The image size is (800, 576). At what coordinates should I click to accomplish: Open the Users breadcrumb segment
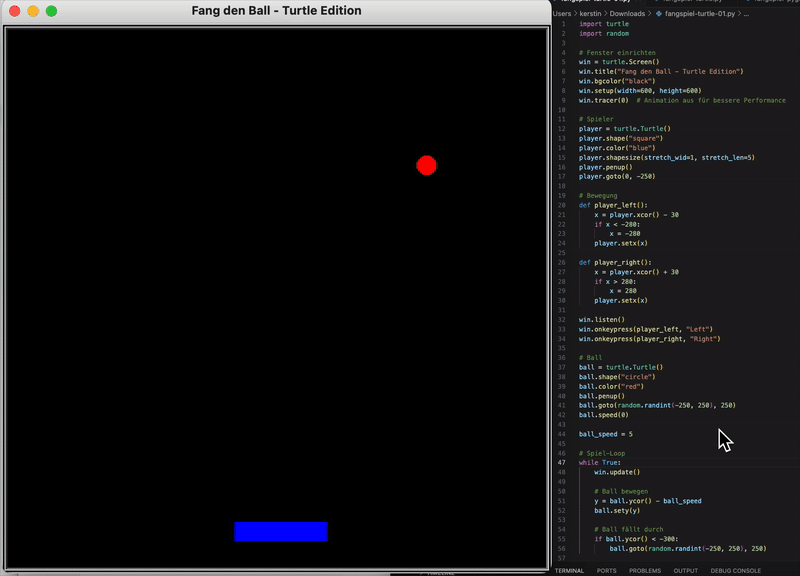pyautogui.click(x=562, y=14)
